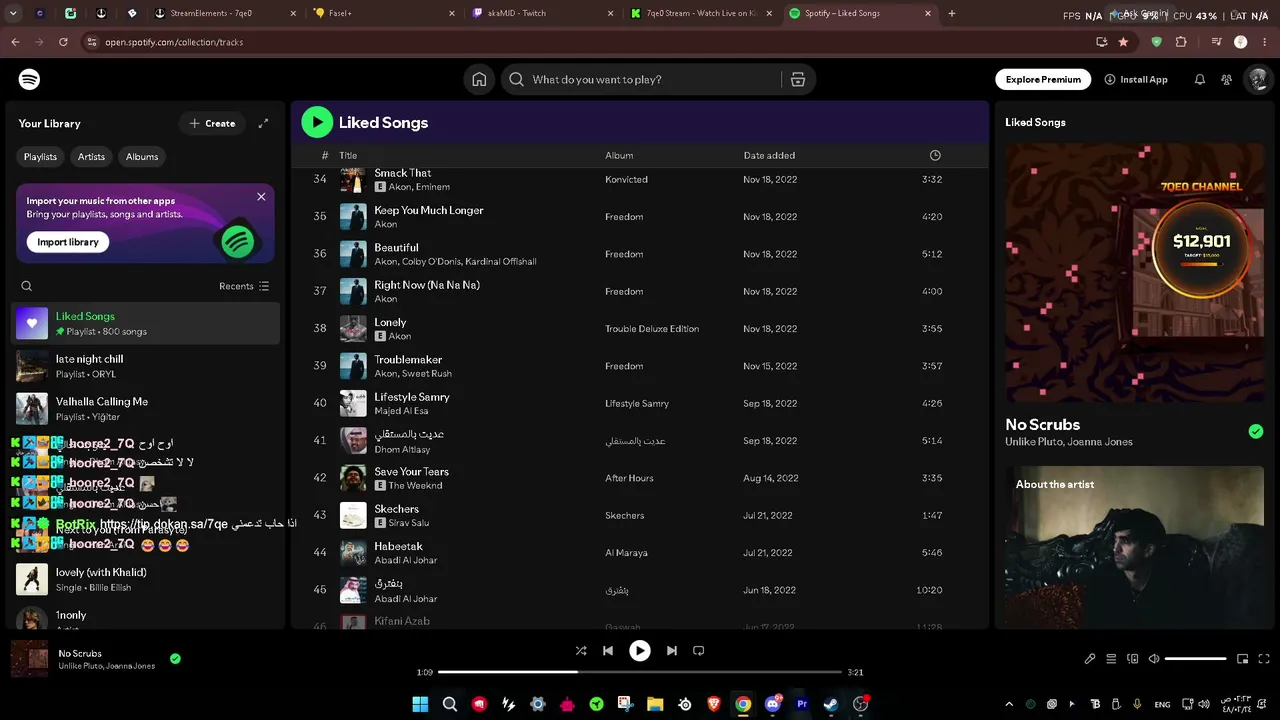
Task: Show hidden system tray icons
Action: click(x=1009, y=704)
